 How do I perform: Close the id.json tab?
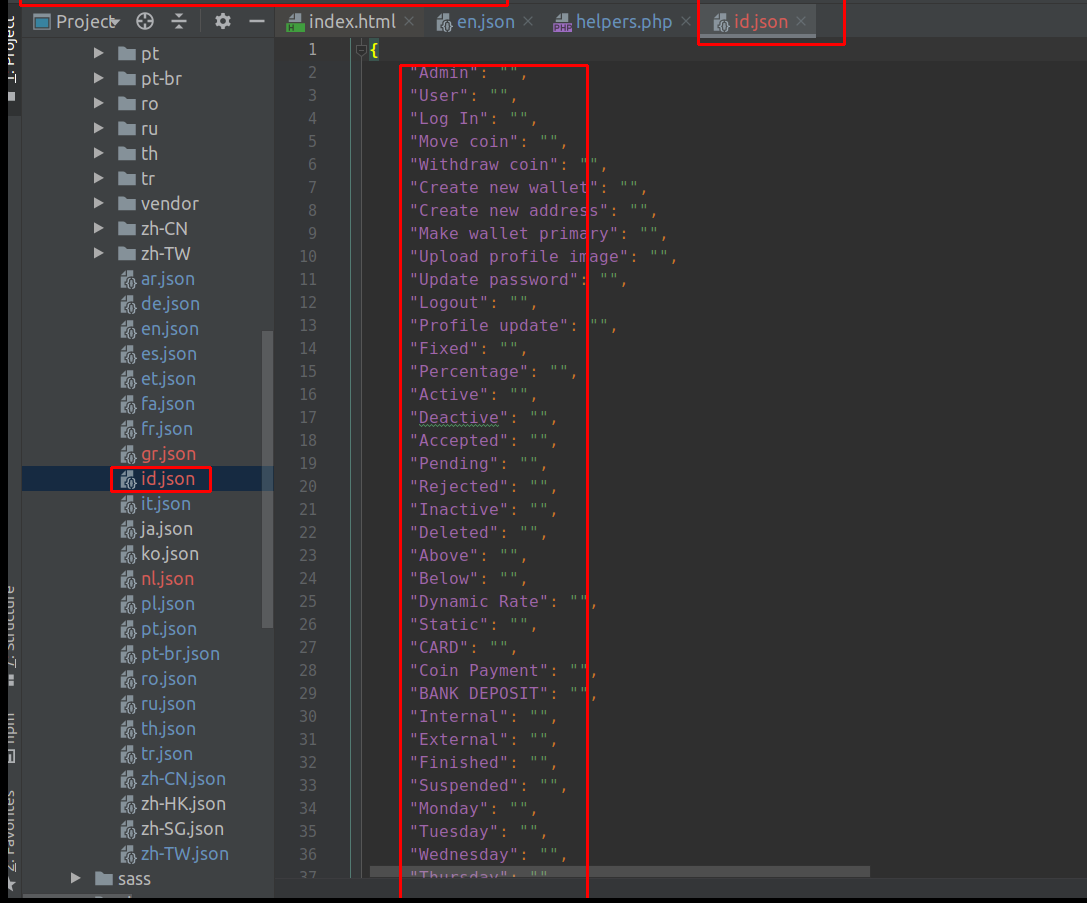801,21
